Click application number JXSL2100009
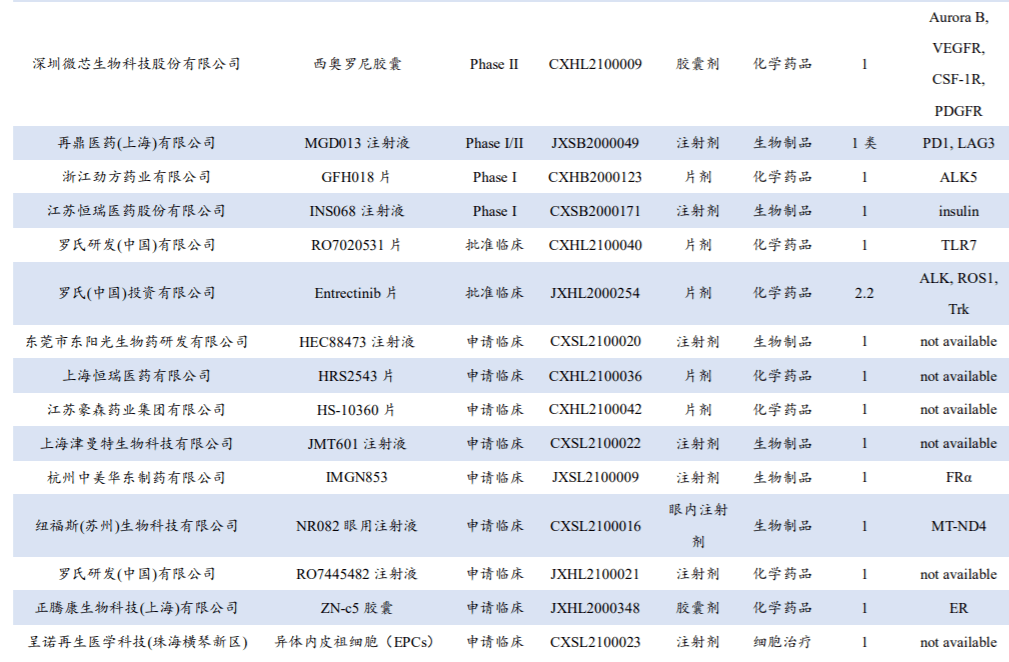Screen dimensions: 1009x662 tap(595, 477)
